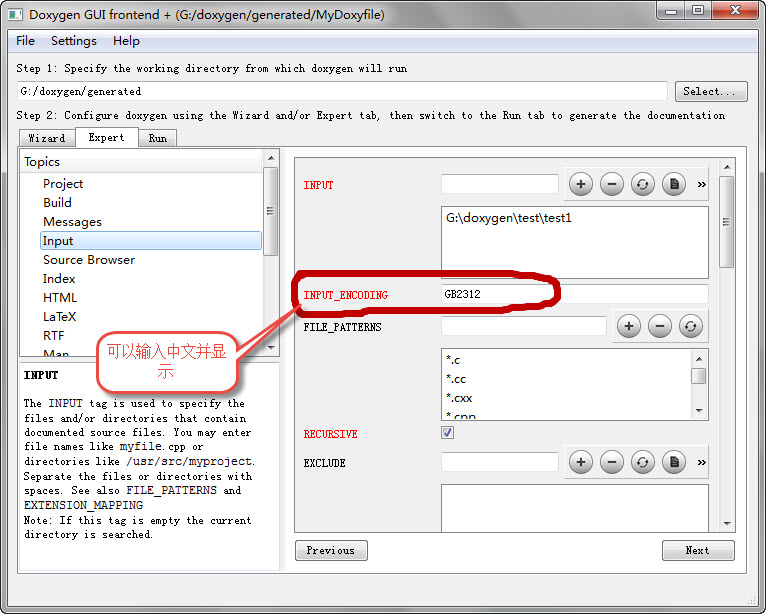Viewport: 766px width, 614px height.
Task: Open file browser icon in INPUT row
Action: (674, 185)
